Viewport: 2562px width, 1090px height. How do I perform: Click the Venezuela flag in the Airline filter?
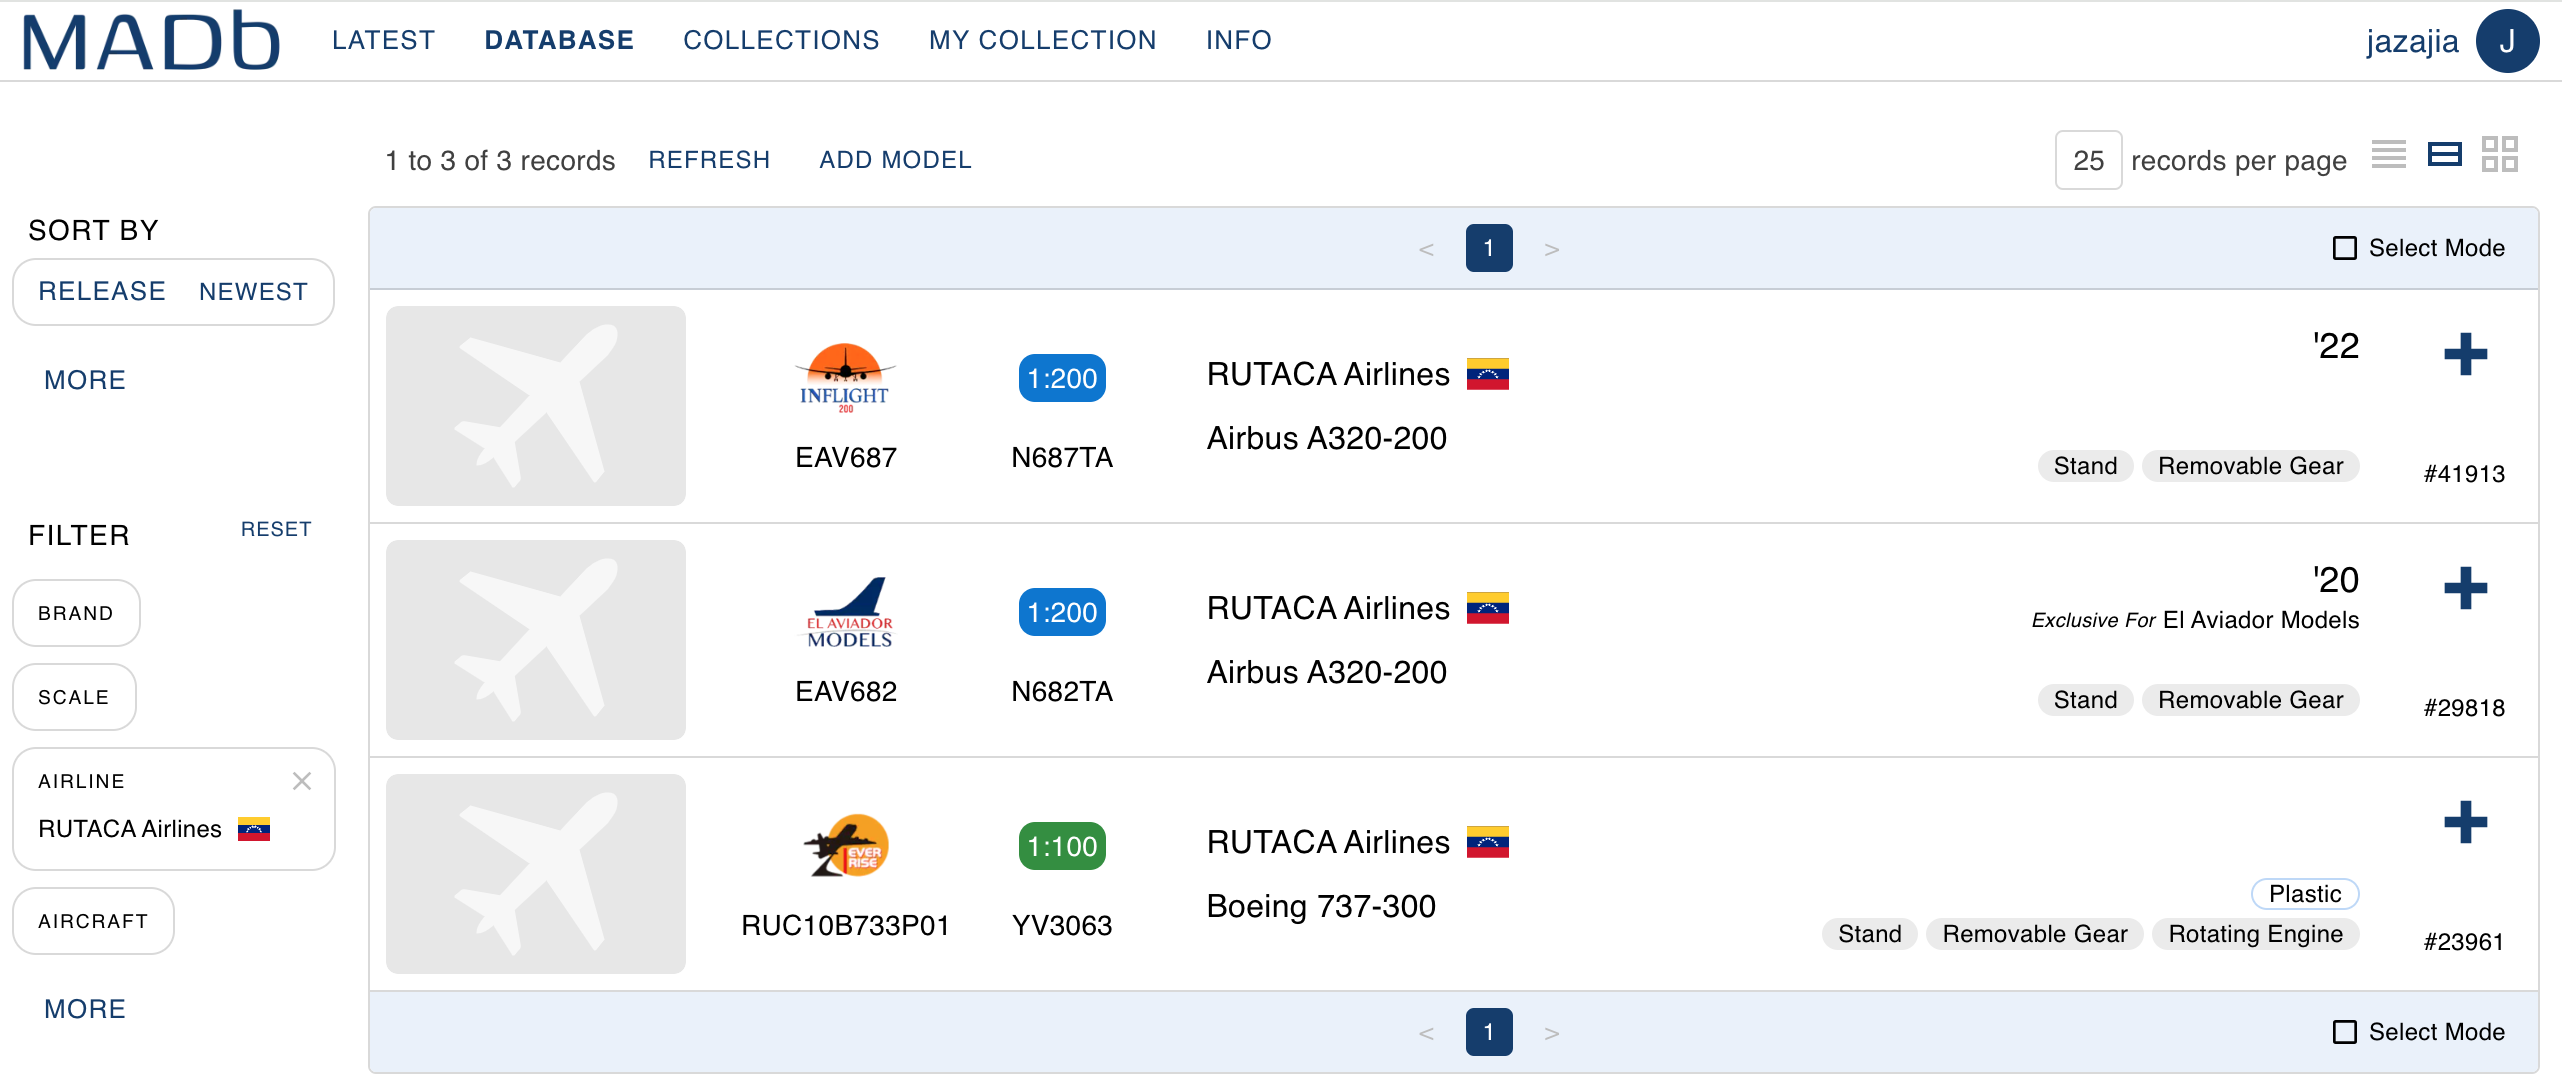coord(254,829)
